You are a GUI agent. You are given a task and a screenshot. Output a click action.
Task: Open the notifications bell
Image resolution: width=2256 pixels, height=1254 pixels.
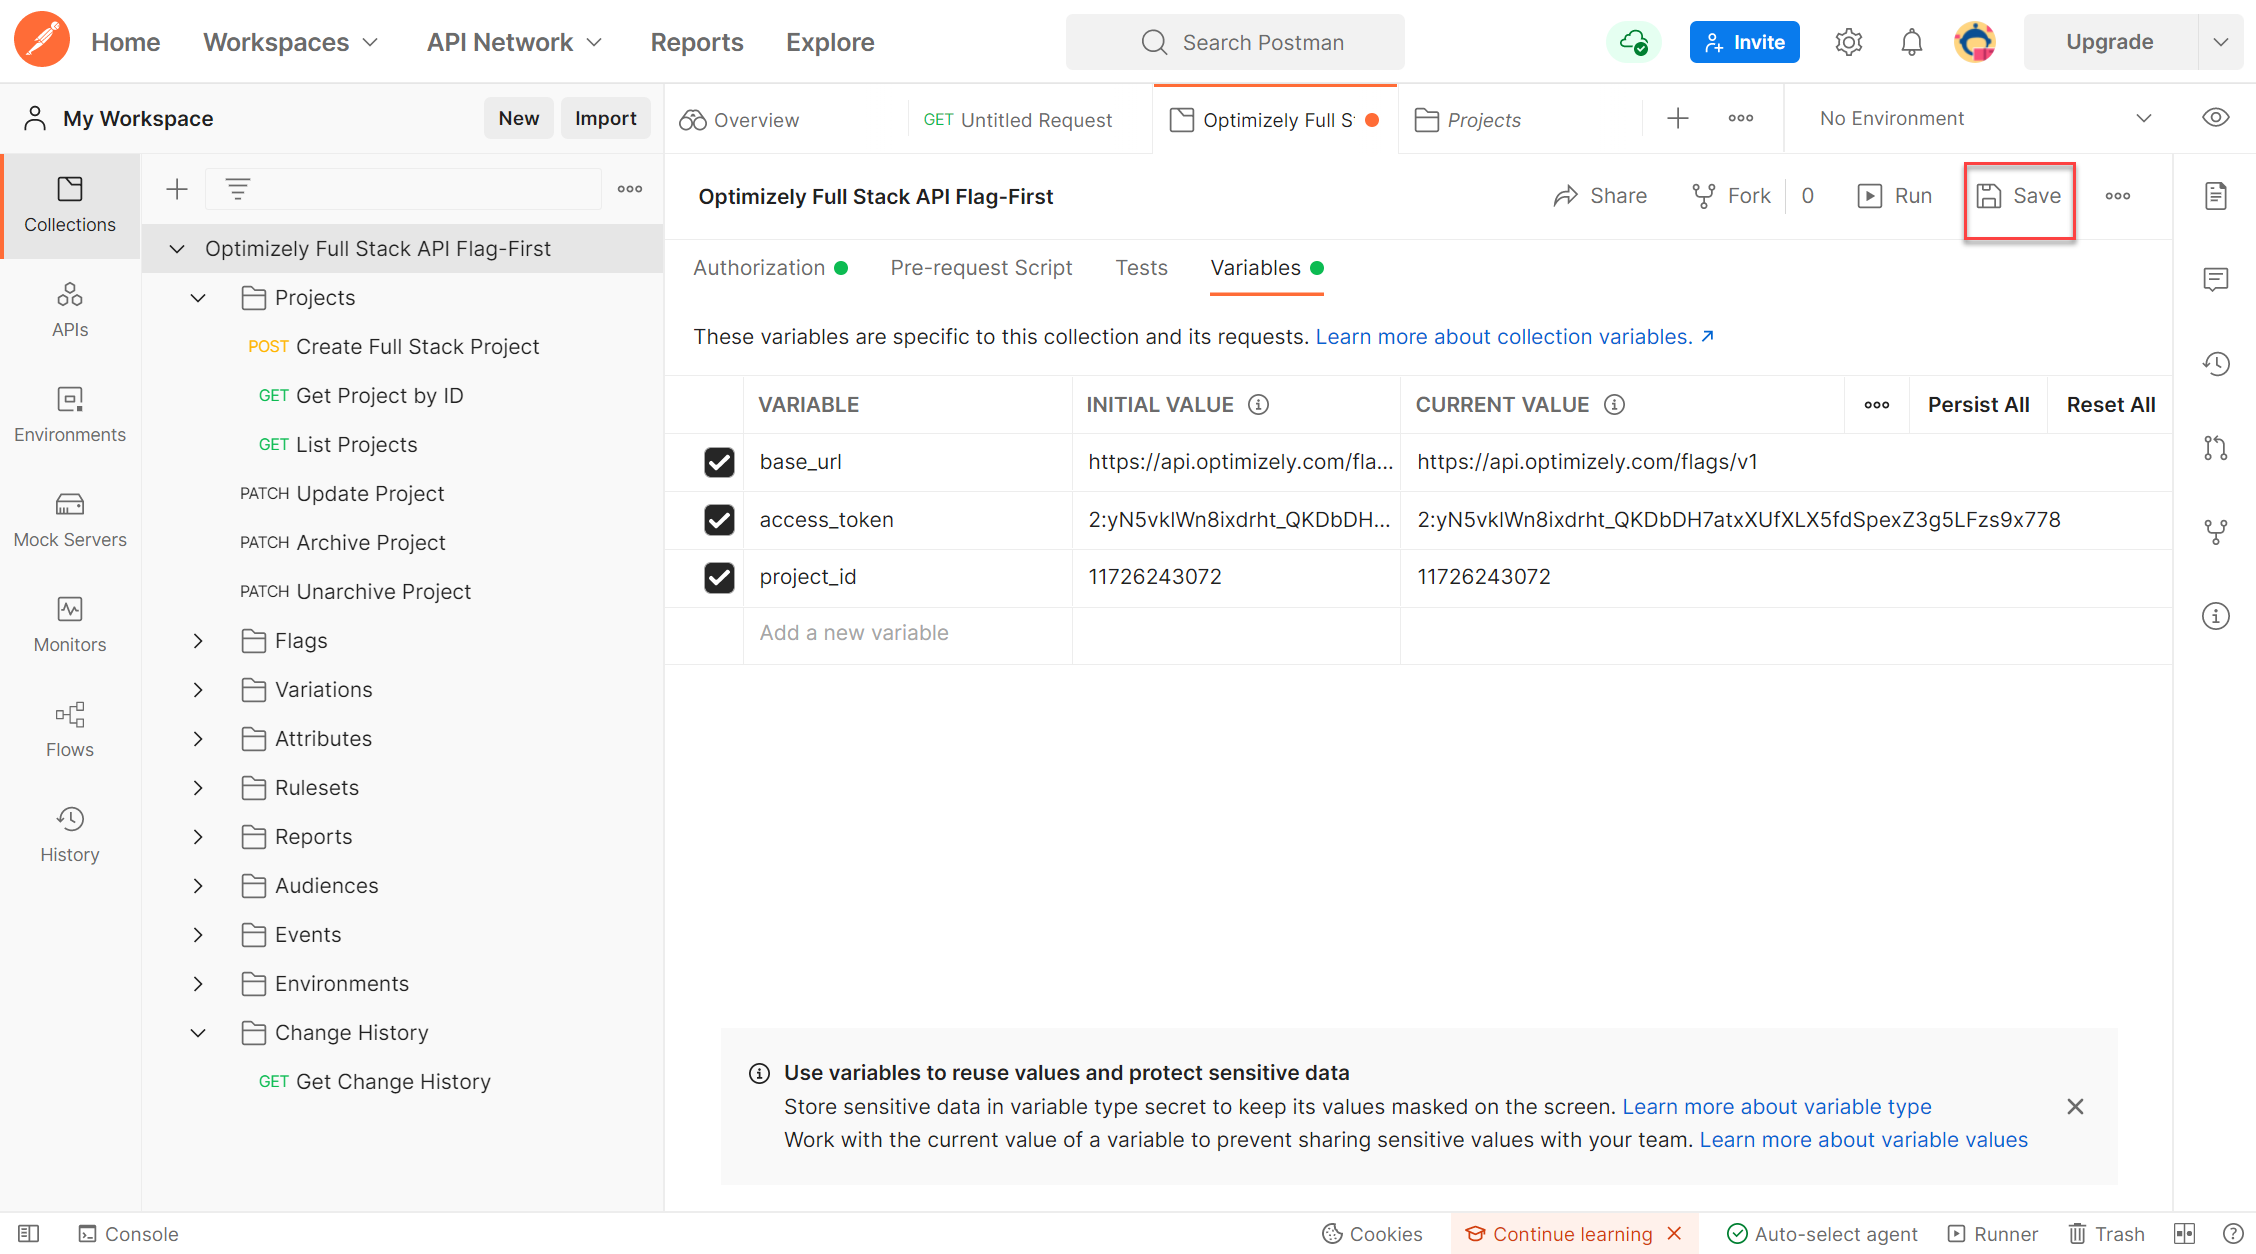(x=1911, y=42)
